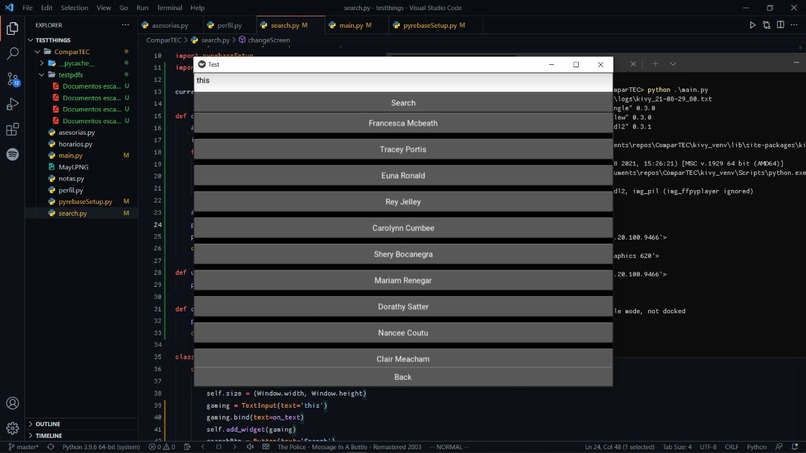This screenshot has width=806, height=453.
Task: Click the Euna Ronald button
Action: pyautogui.click(x=403, y=175)
